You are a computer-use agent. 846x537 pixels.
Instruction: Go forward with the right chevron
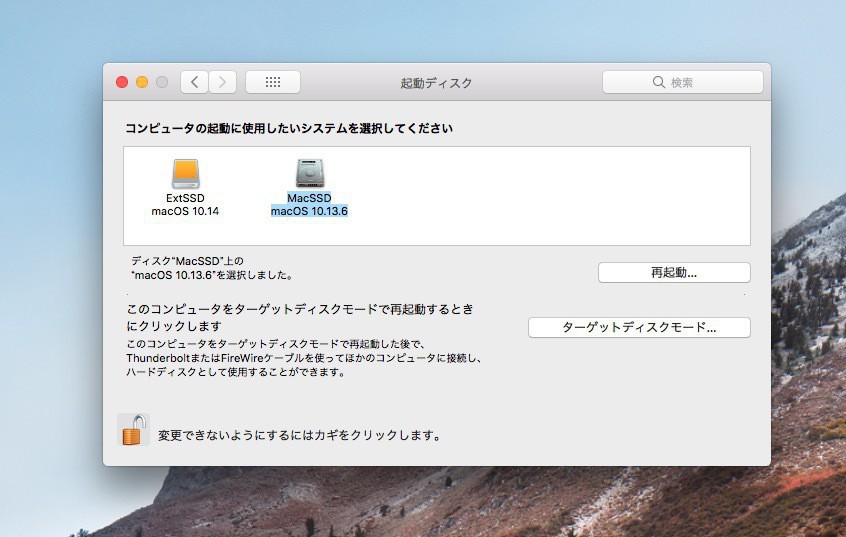click(x=222, y=83)
